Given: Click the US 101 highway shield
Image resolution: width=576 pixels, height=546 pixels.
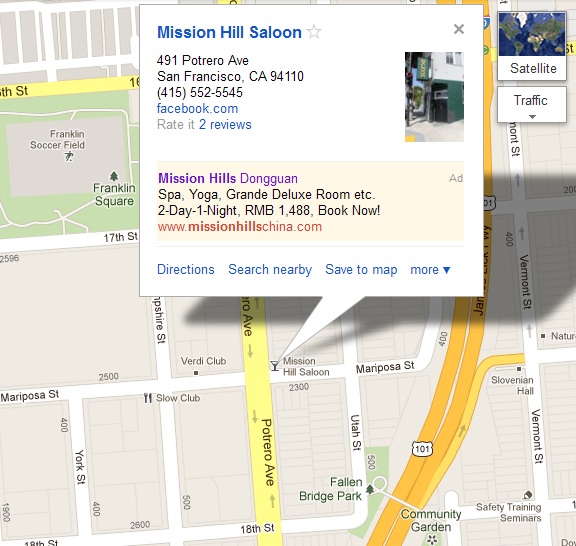Looking at the screenshot, I should [x=422, y=449].
